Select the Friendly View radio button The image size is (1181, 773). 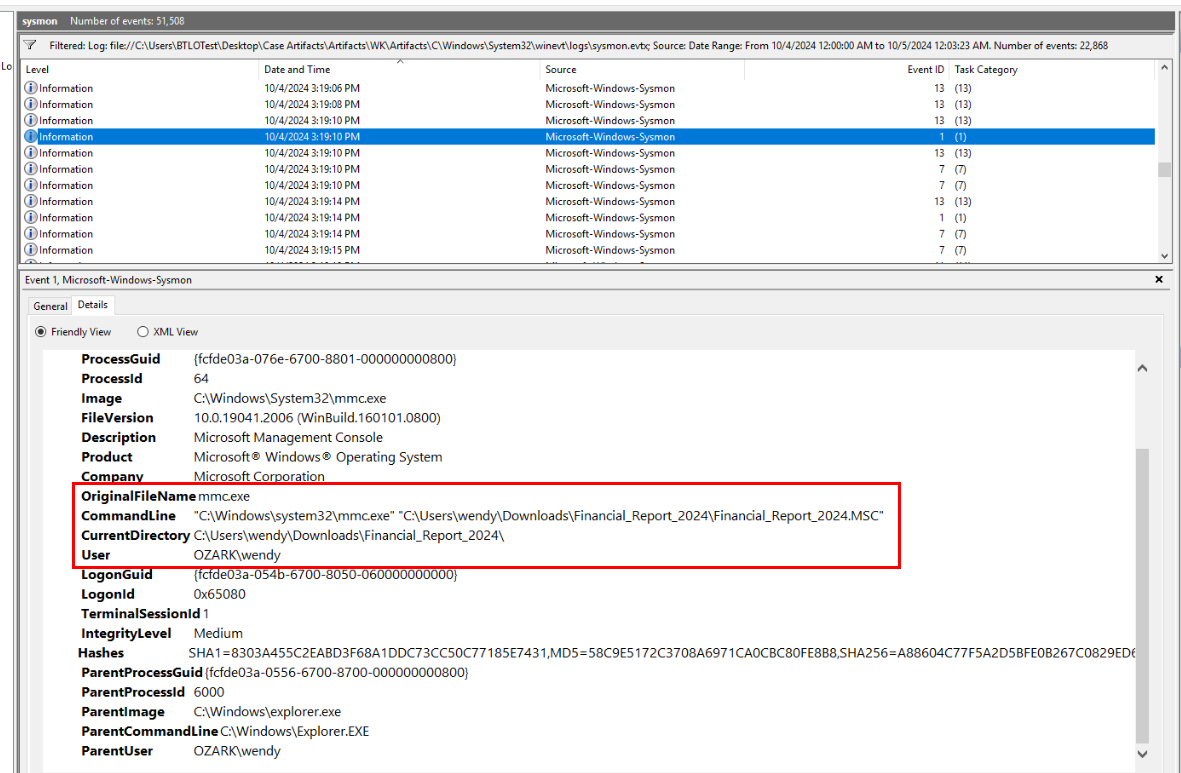tap(41, 332)
